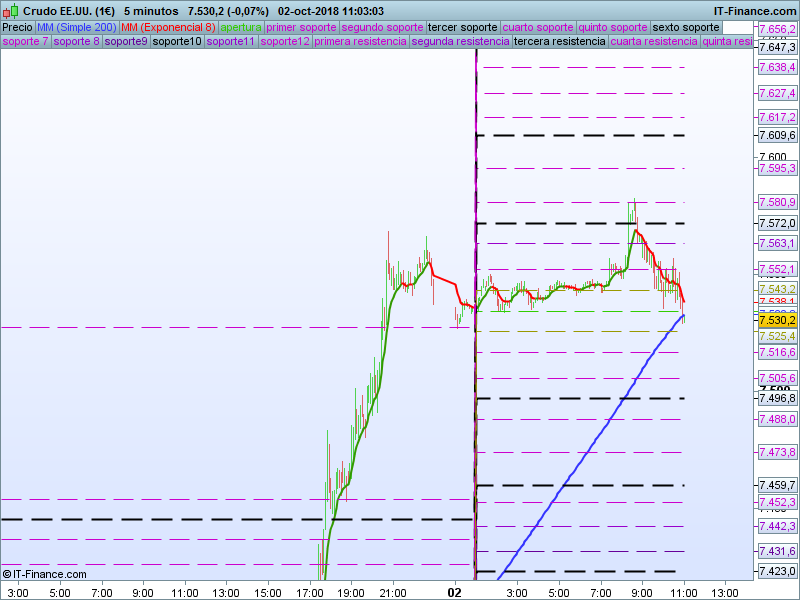
Task: Click the 7.488,0 price level label
Action: tap(777, 419)
